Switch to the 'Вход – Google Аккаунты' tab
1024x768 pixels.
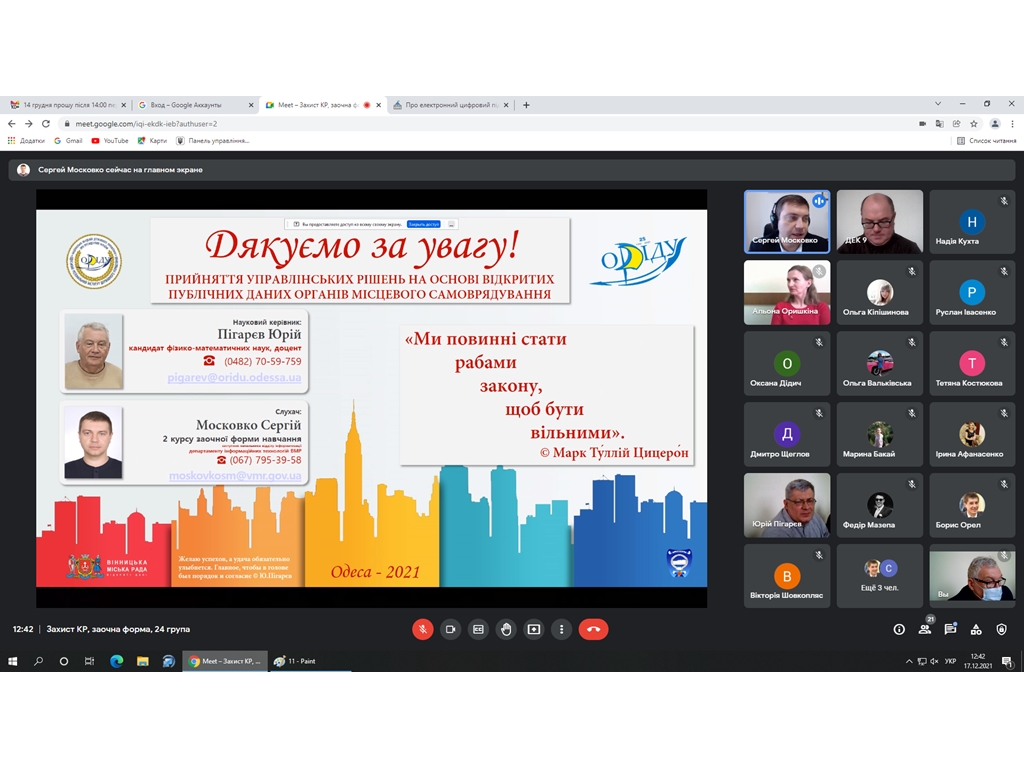click(195, 104)
